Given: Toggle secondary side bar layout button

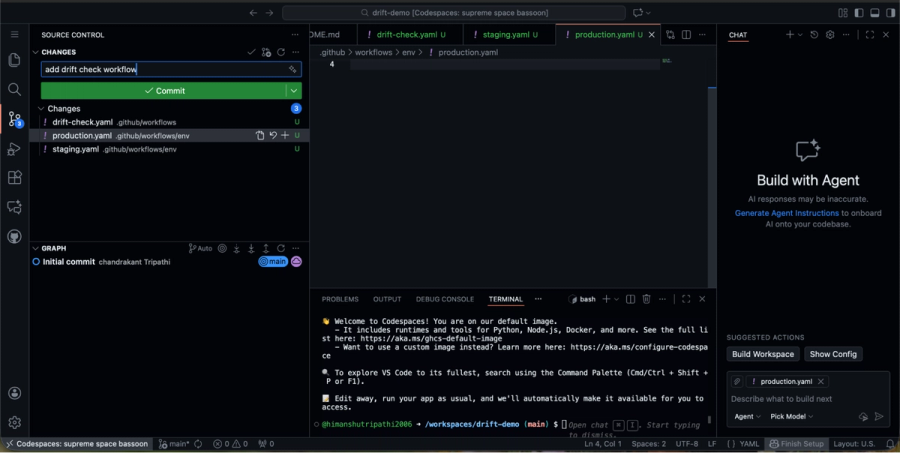Looking at the screenshot, I should [890, 13].
